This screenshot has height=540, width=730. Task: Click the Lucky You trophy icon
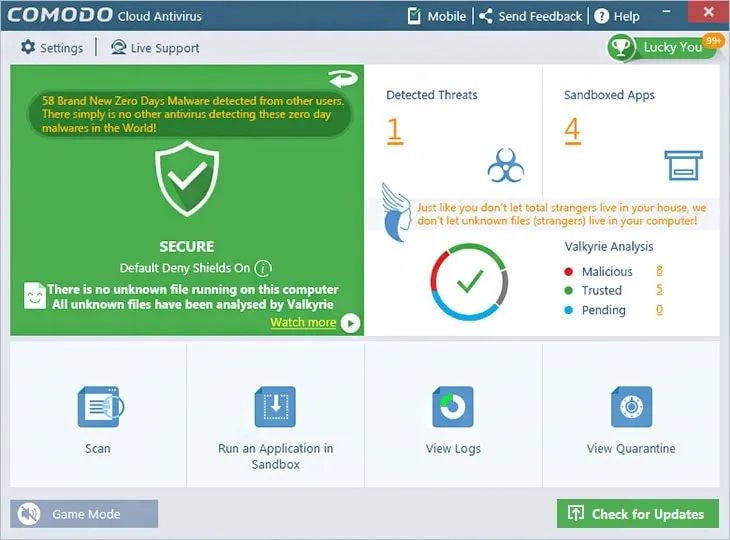tap(621, 47)
